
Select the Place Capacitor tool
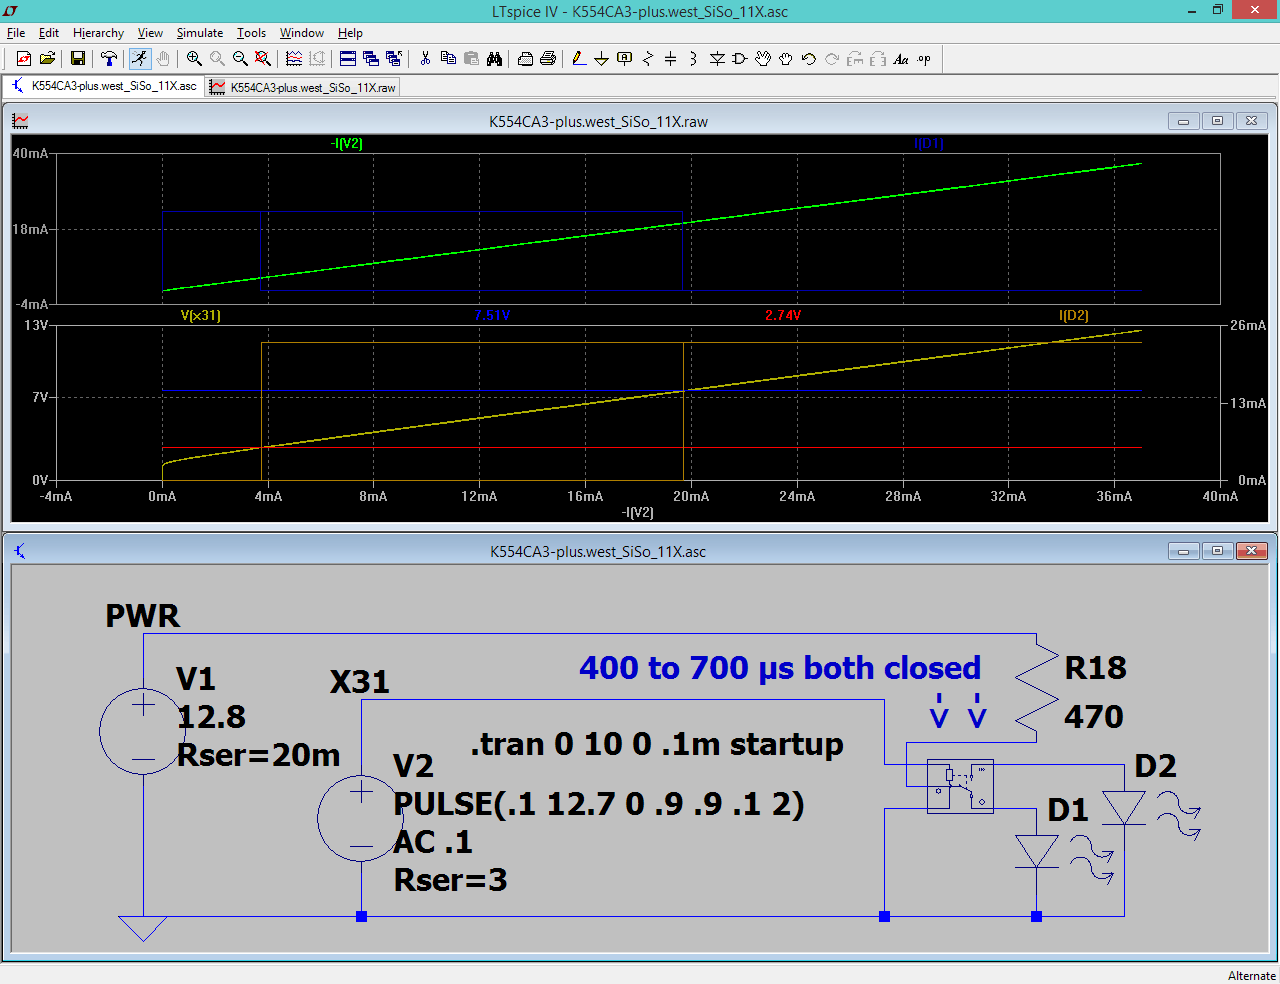coord(671,59)
